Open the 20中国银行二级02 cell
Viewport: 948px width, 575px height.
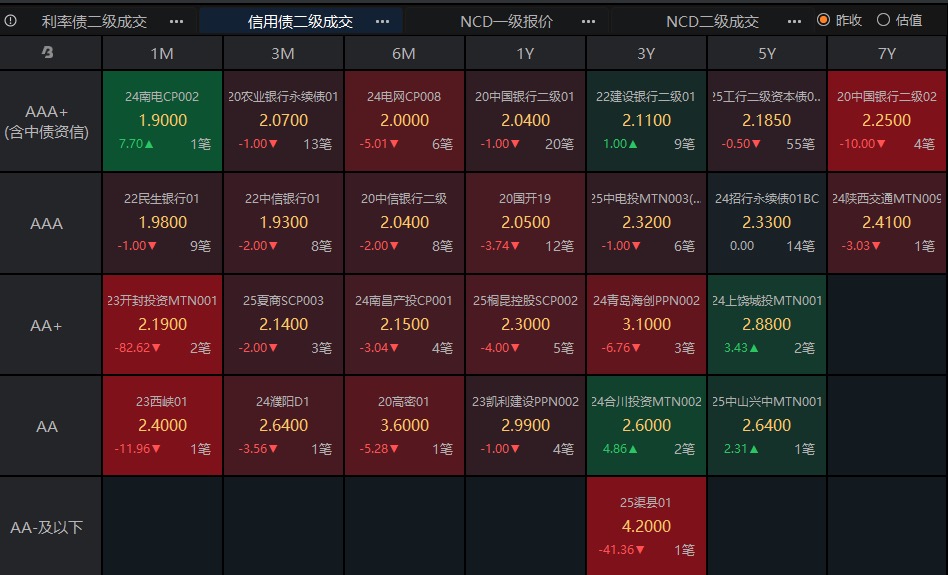(x=887, y=121)
